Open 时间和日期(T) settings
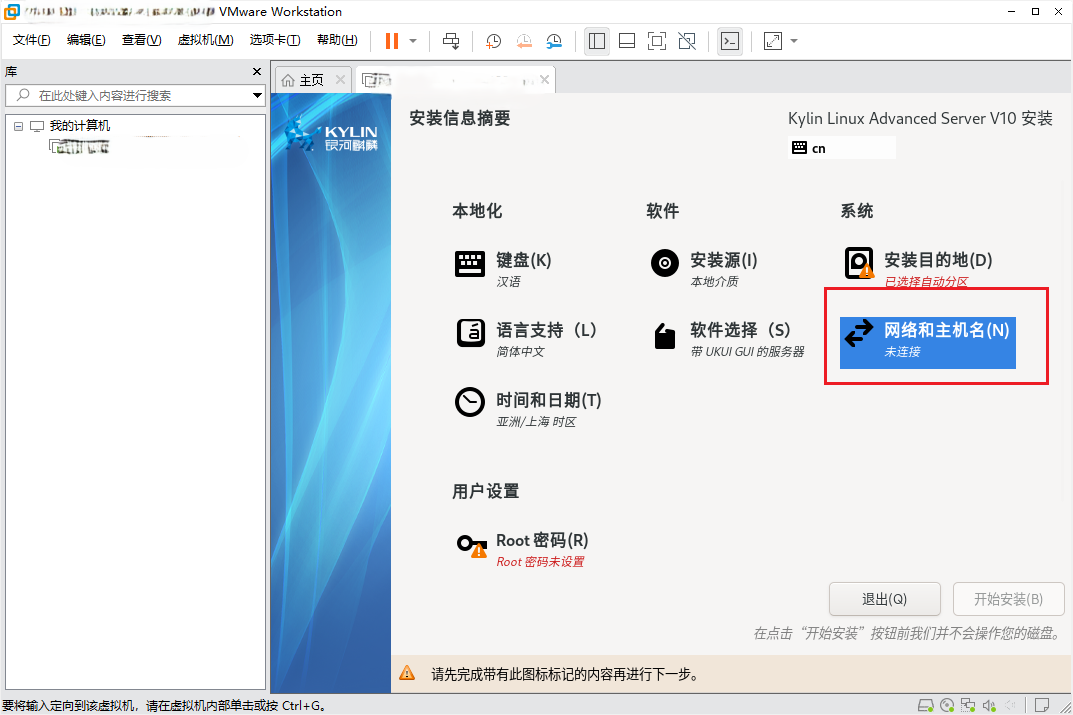 pos(528,410)
